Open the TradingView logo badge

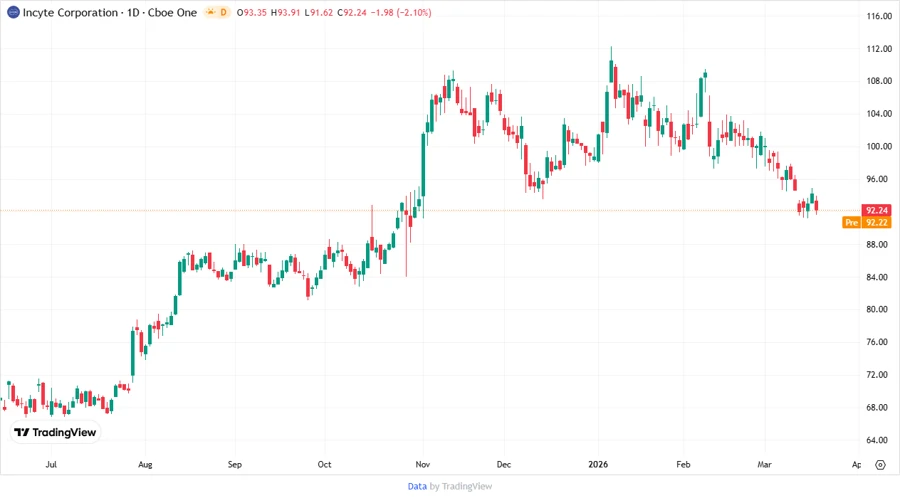pos(55,433)
